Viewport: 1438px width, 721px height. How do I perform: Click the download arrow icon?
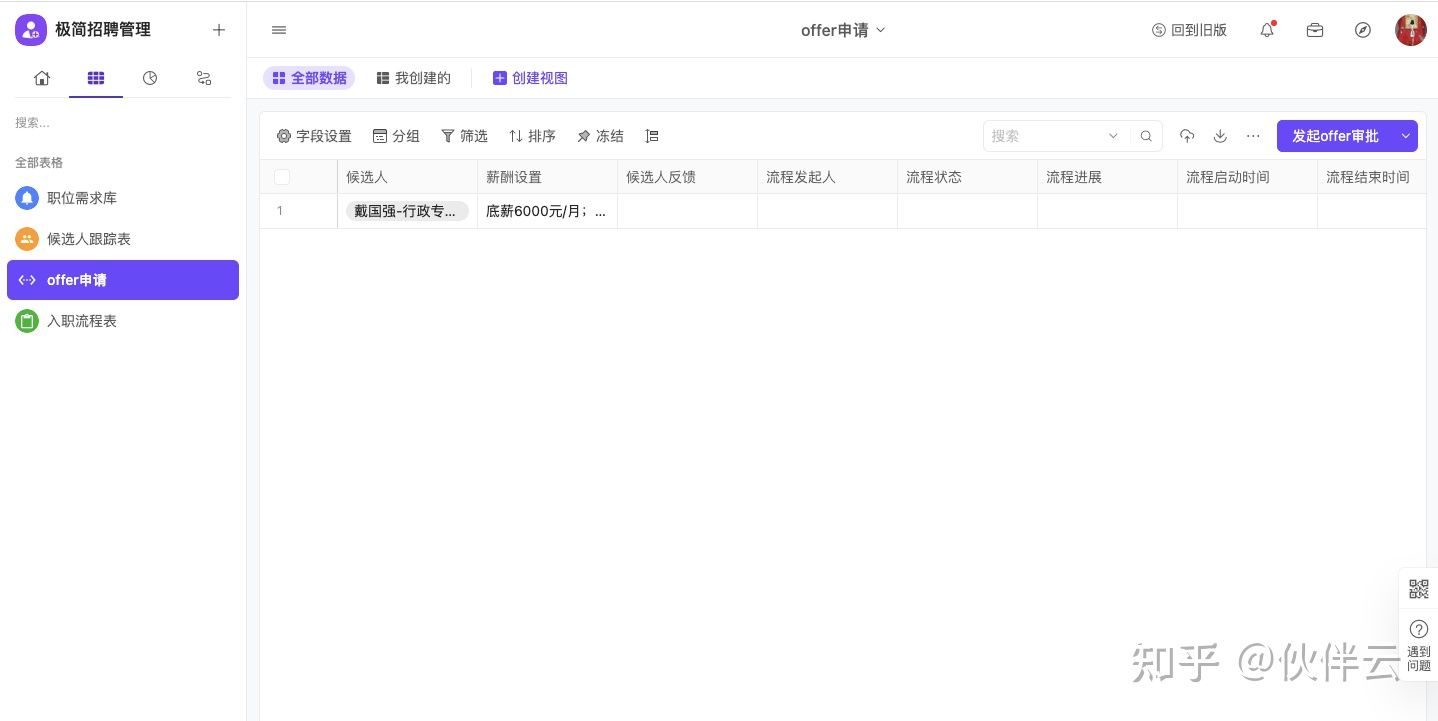1220,136
